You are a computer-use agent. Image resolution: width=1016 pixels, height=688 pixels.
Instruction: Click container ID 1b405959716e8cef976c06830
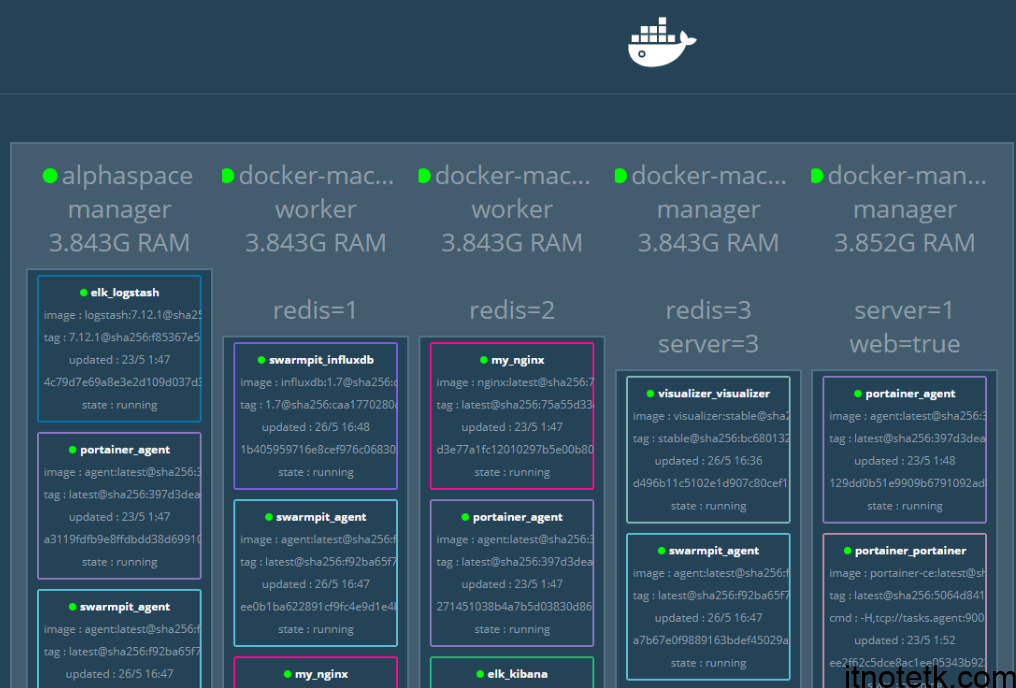click(319, 450)
